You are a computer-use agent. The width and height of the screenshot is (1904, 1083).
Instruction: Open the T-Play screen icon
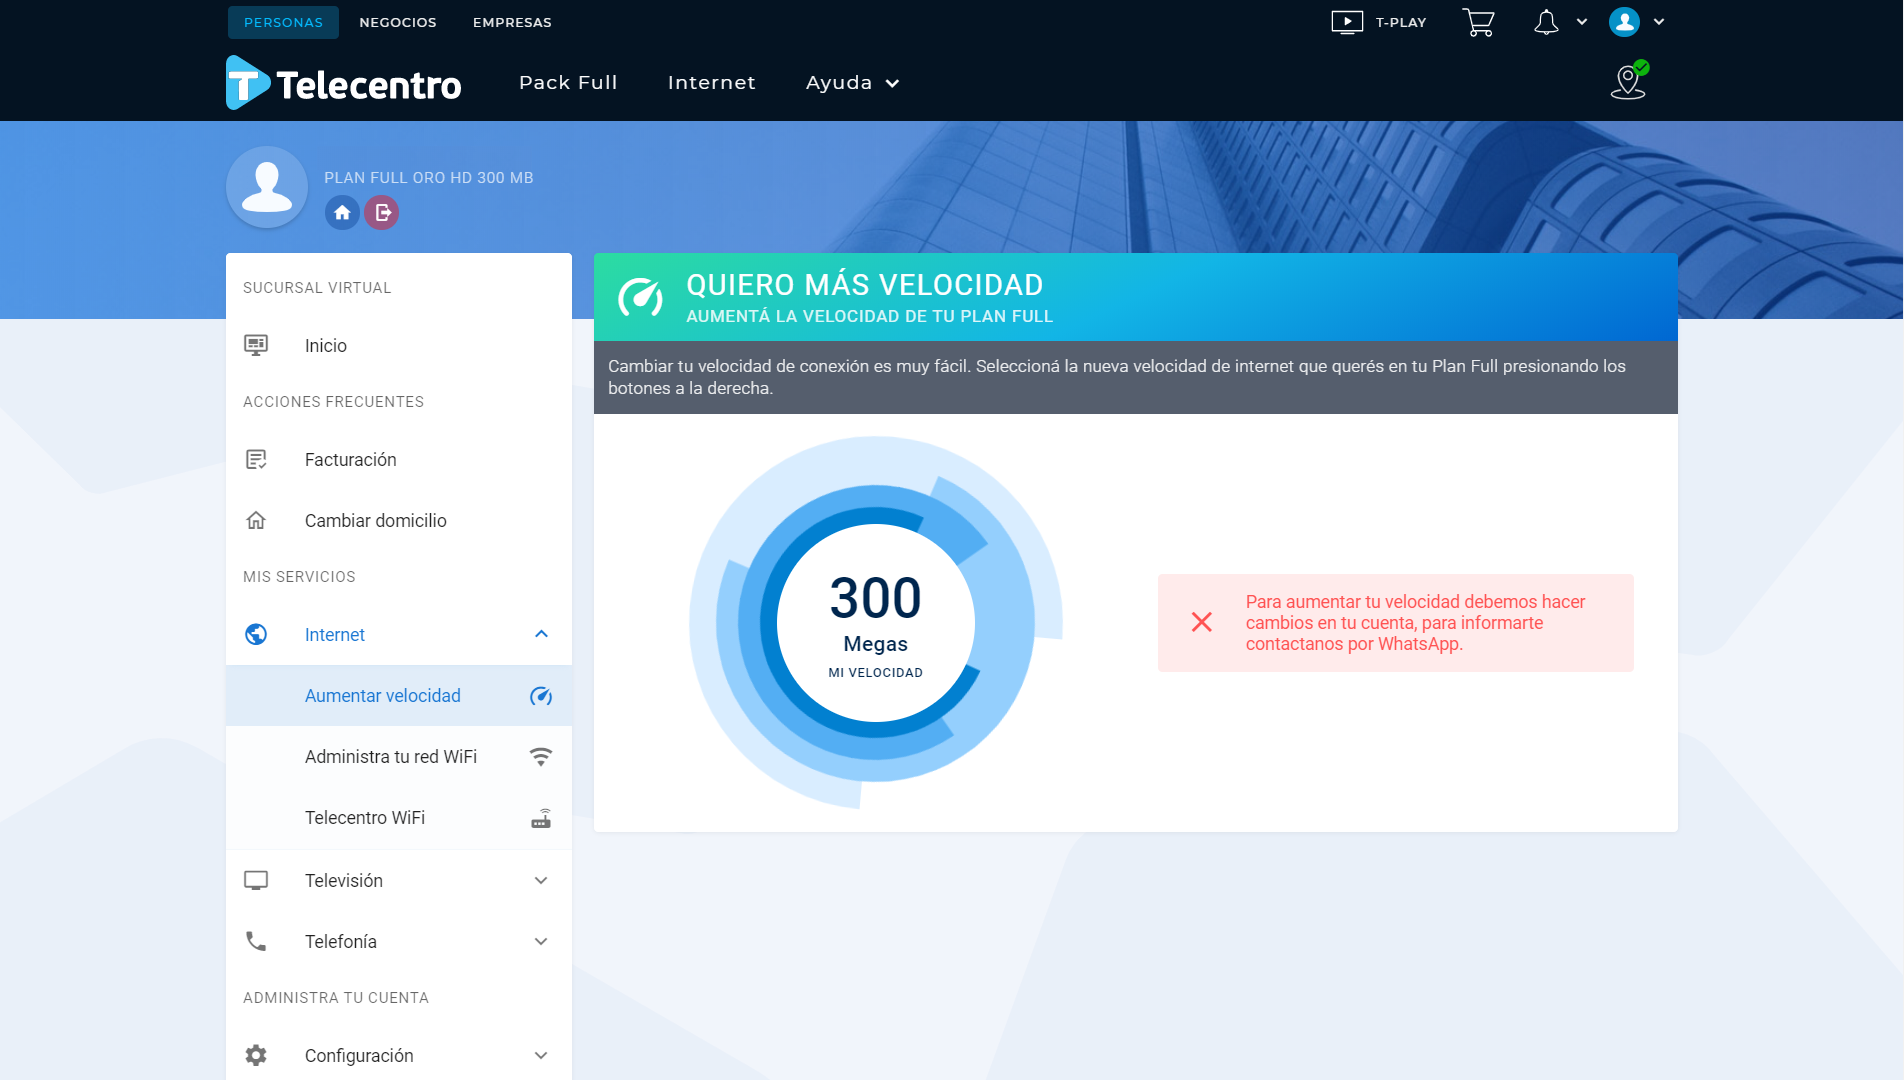click(x=1347, y=22)
